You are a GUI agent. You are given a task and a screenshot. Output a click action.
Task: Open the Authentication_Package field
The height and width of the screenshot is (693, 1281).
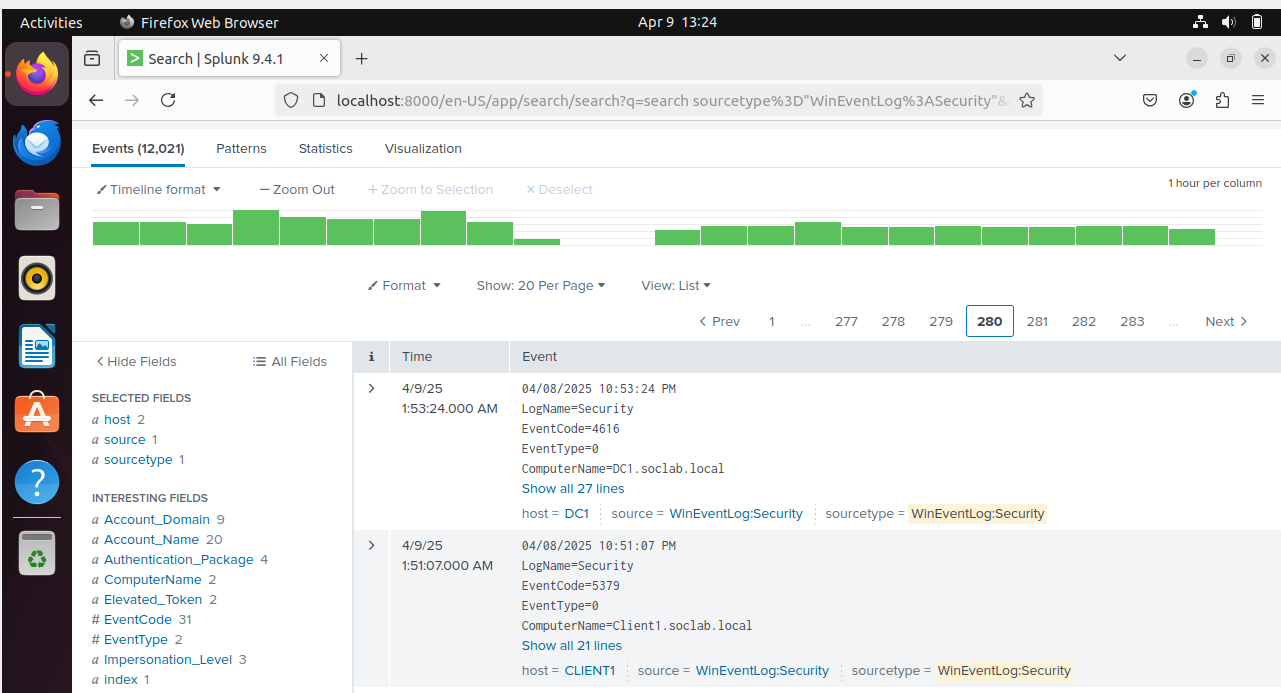pyautogui.click(x=178, y=559)
